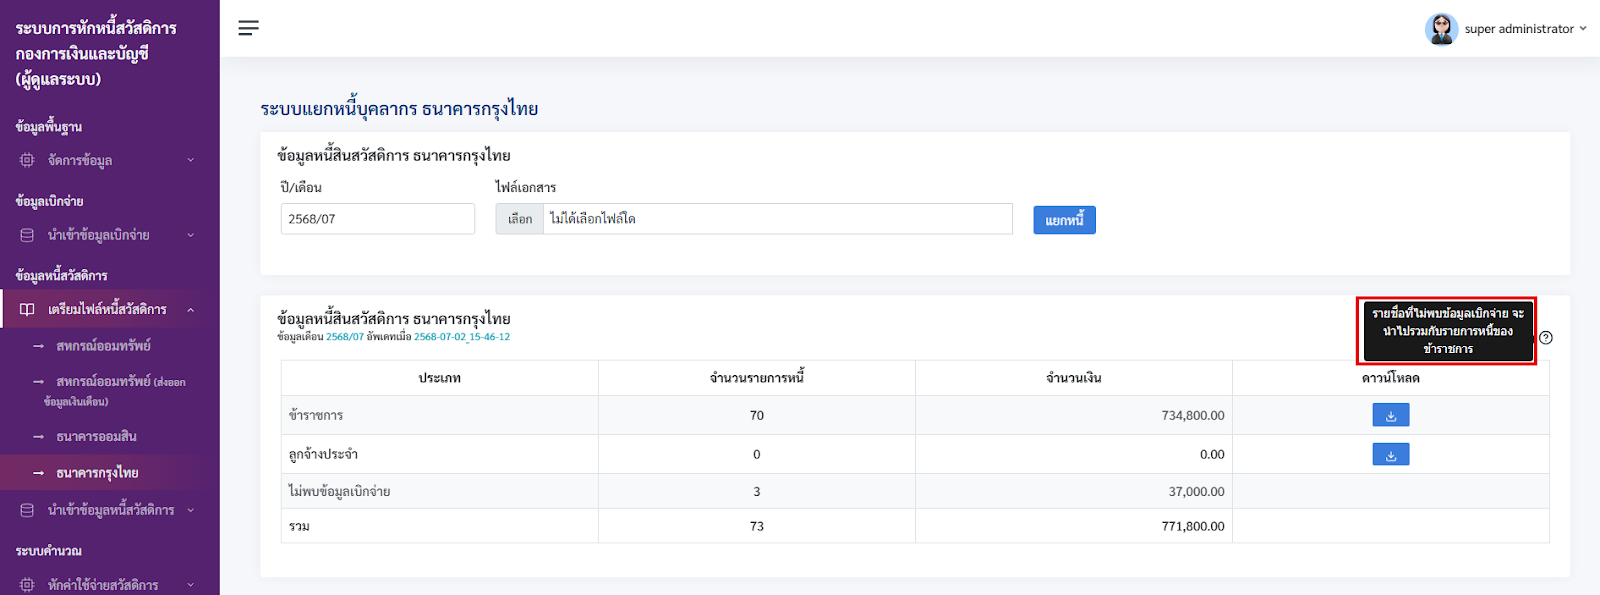Click the icon beside "หักค่าใช้จ่ายสวัสดิการ"
The image size is (1600, 595).
pos(27,584)
